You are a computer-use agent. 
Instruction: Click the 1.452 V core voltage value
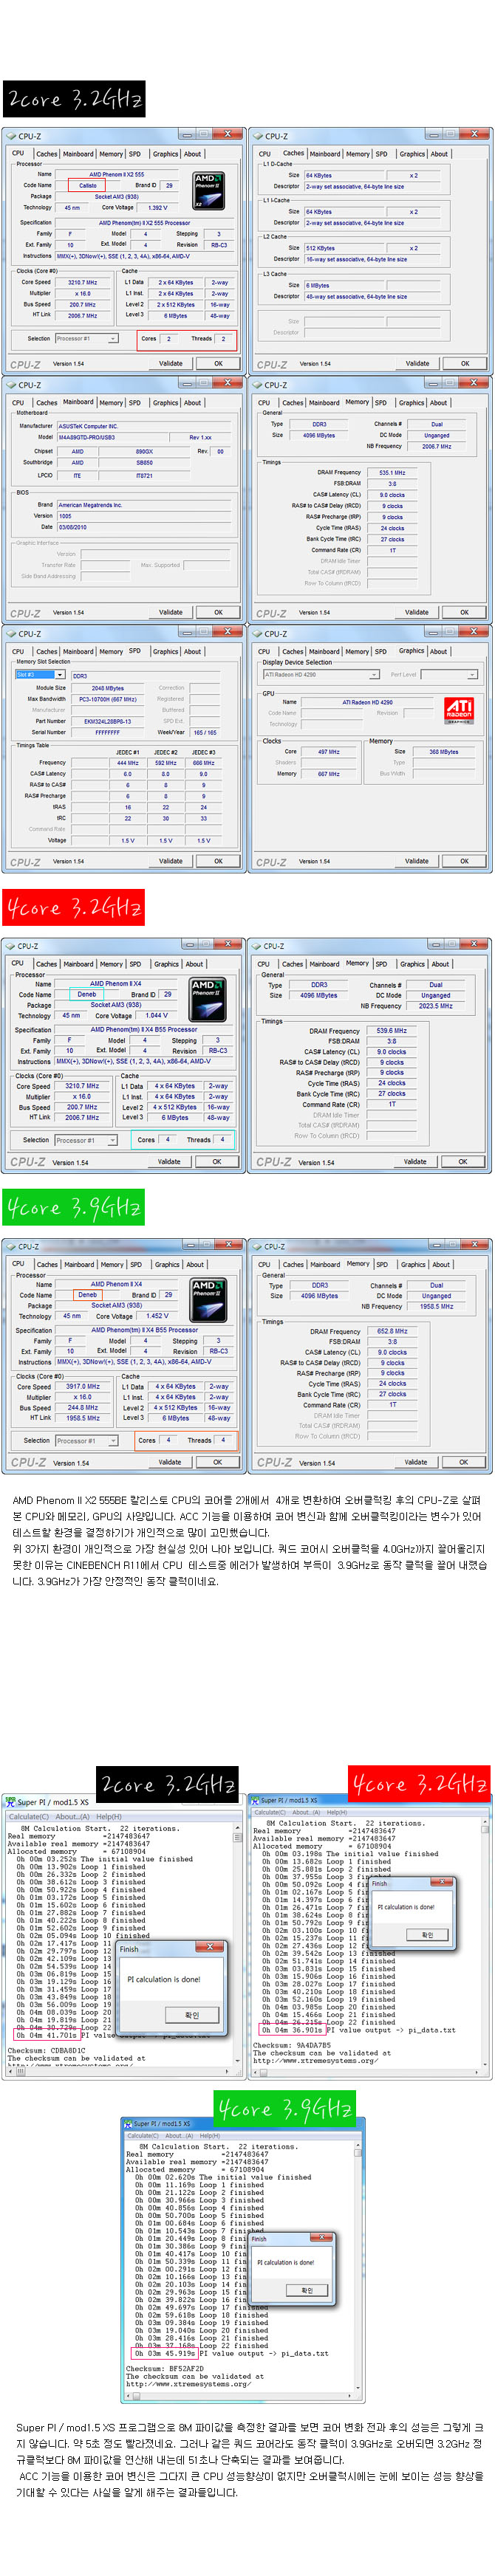pyautogui.click(x=157, y=1317)
